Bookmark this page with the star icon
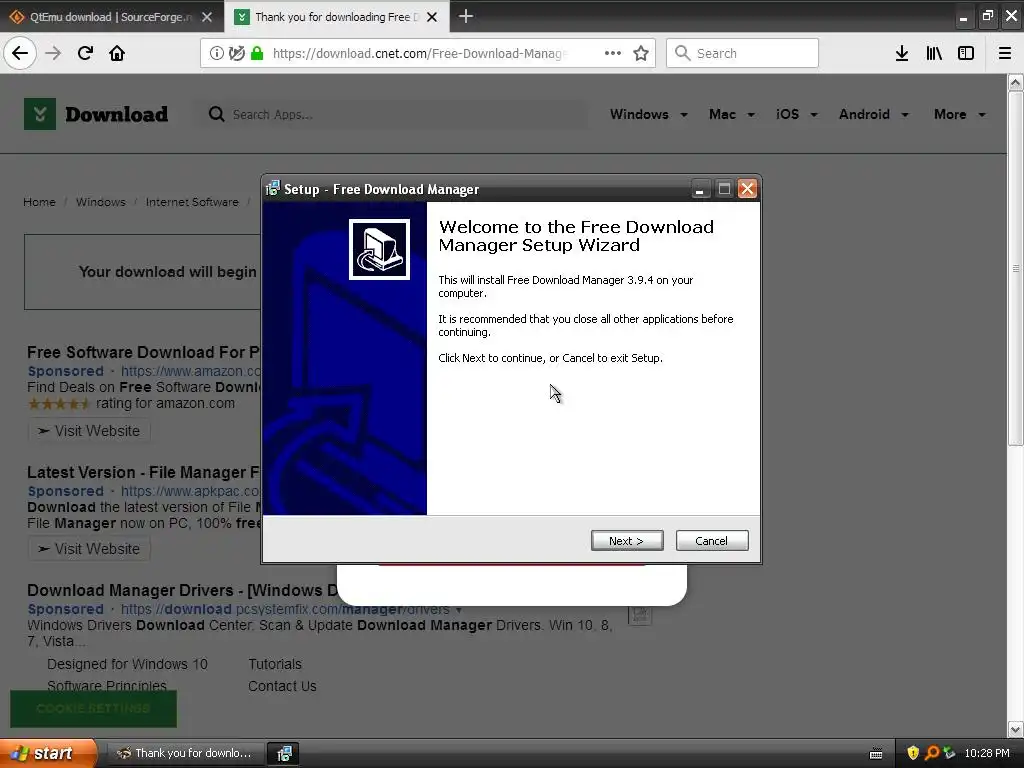1024x768 pixels. pos(641,53)
